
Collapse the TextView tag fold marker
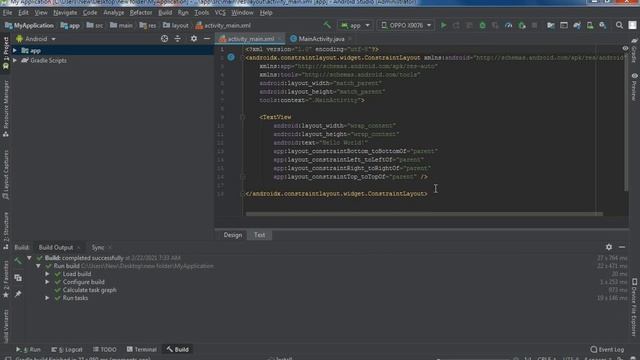(x=242, y=117)
